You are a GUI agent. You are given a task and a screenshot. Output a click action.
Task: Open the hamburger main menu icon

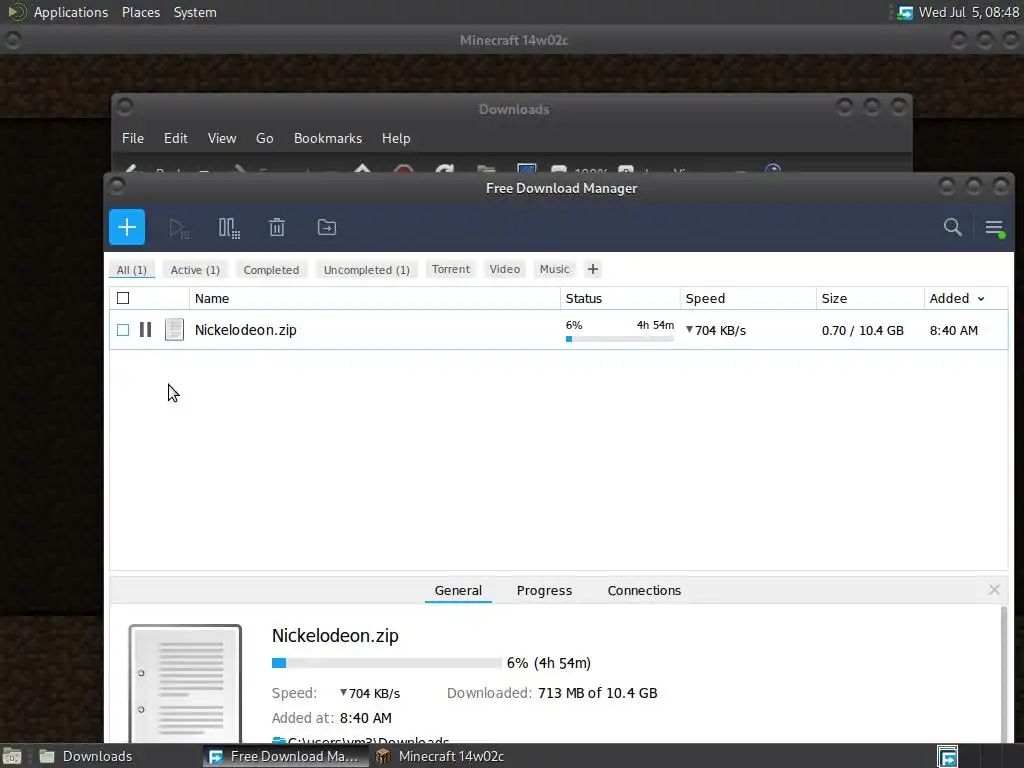pos(995,228)
